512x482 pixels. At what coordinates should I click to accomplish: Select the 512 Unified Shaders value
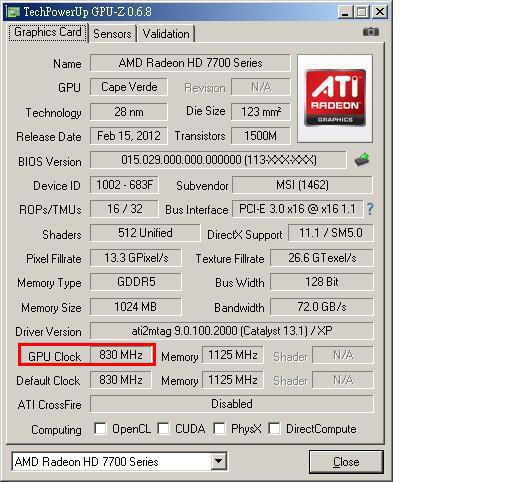[x=145, y=233]
